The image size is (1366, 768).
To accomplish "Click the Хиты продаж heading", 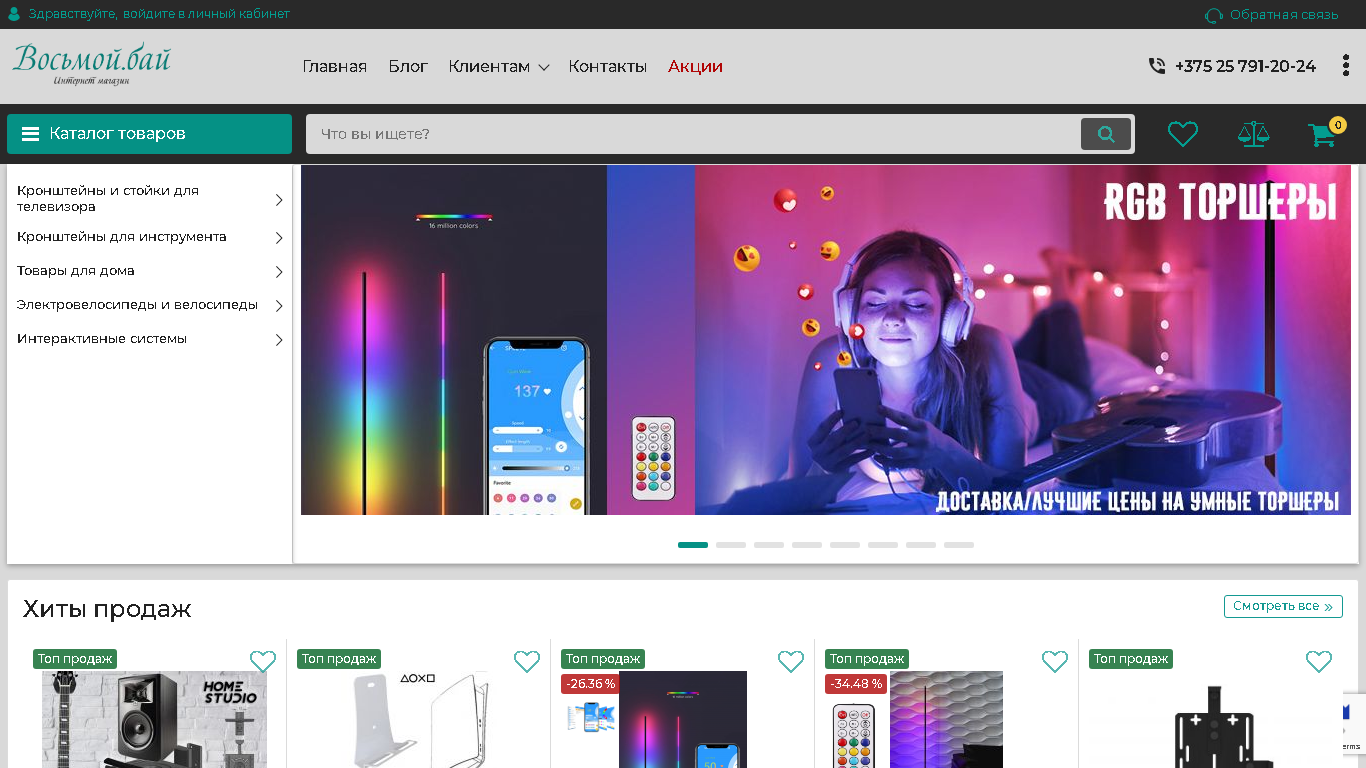I will (107, 609).
